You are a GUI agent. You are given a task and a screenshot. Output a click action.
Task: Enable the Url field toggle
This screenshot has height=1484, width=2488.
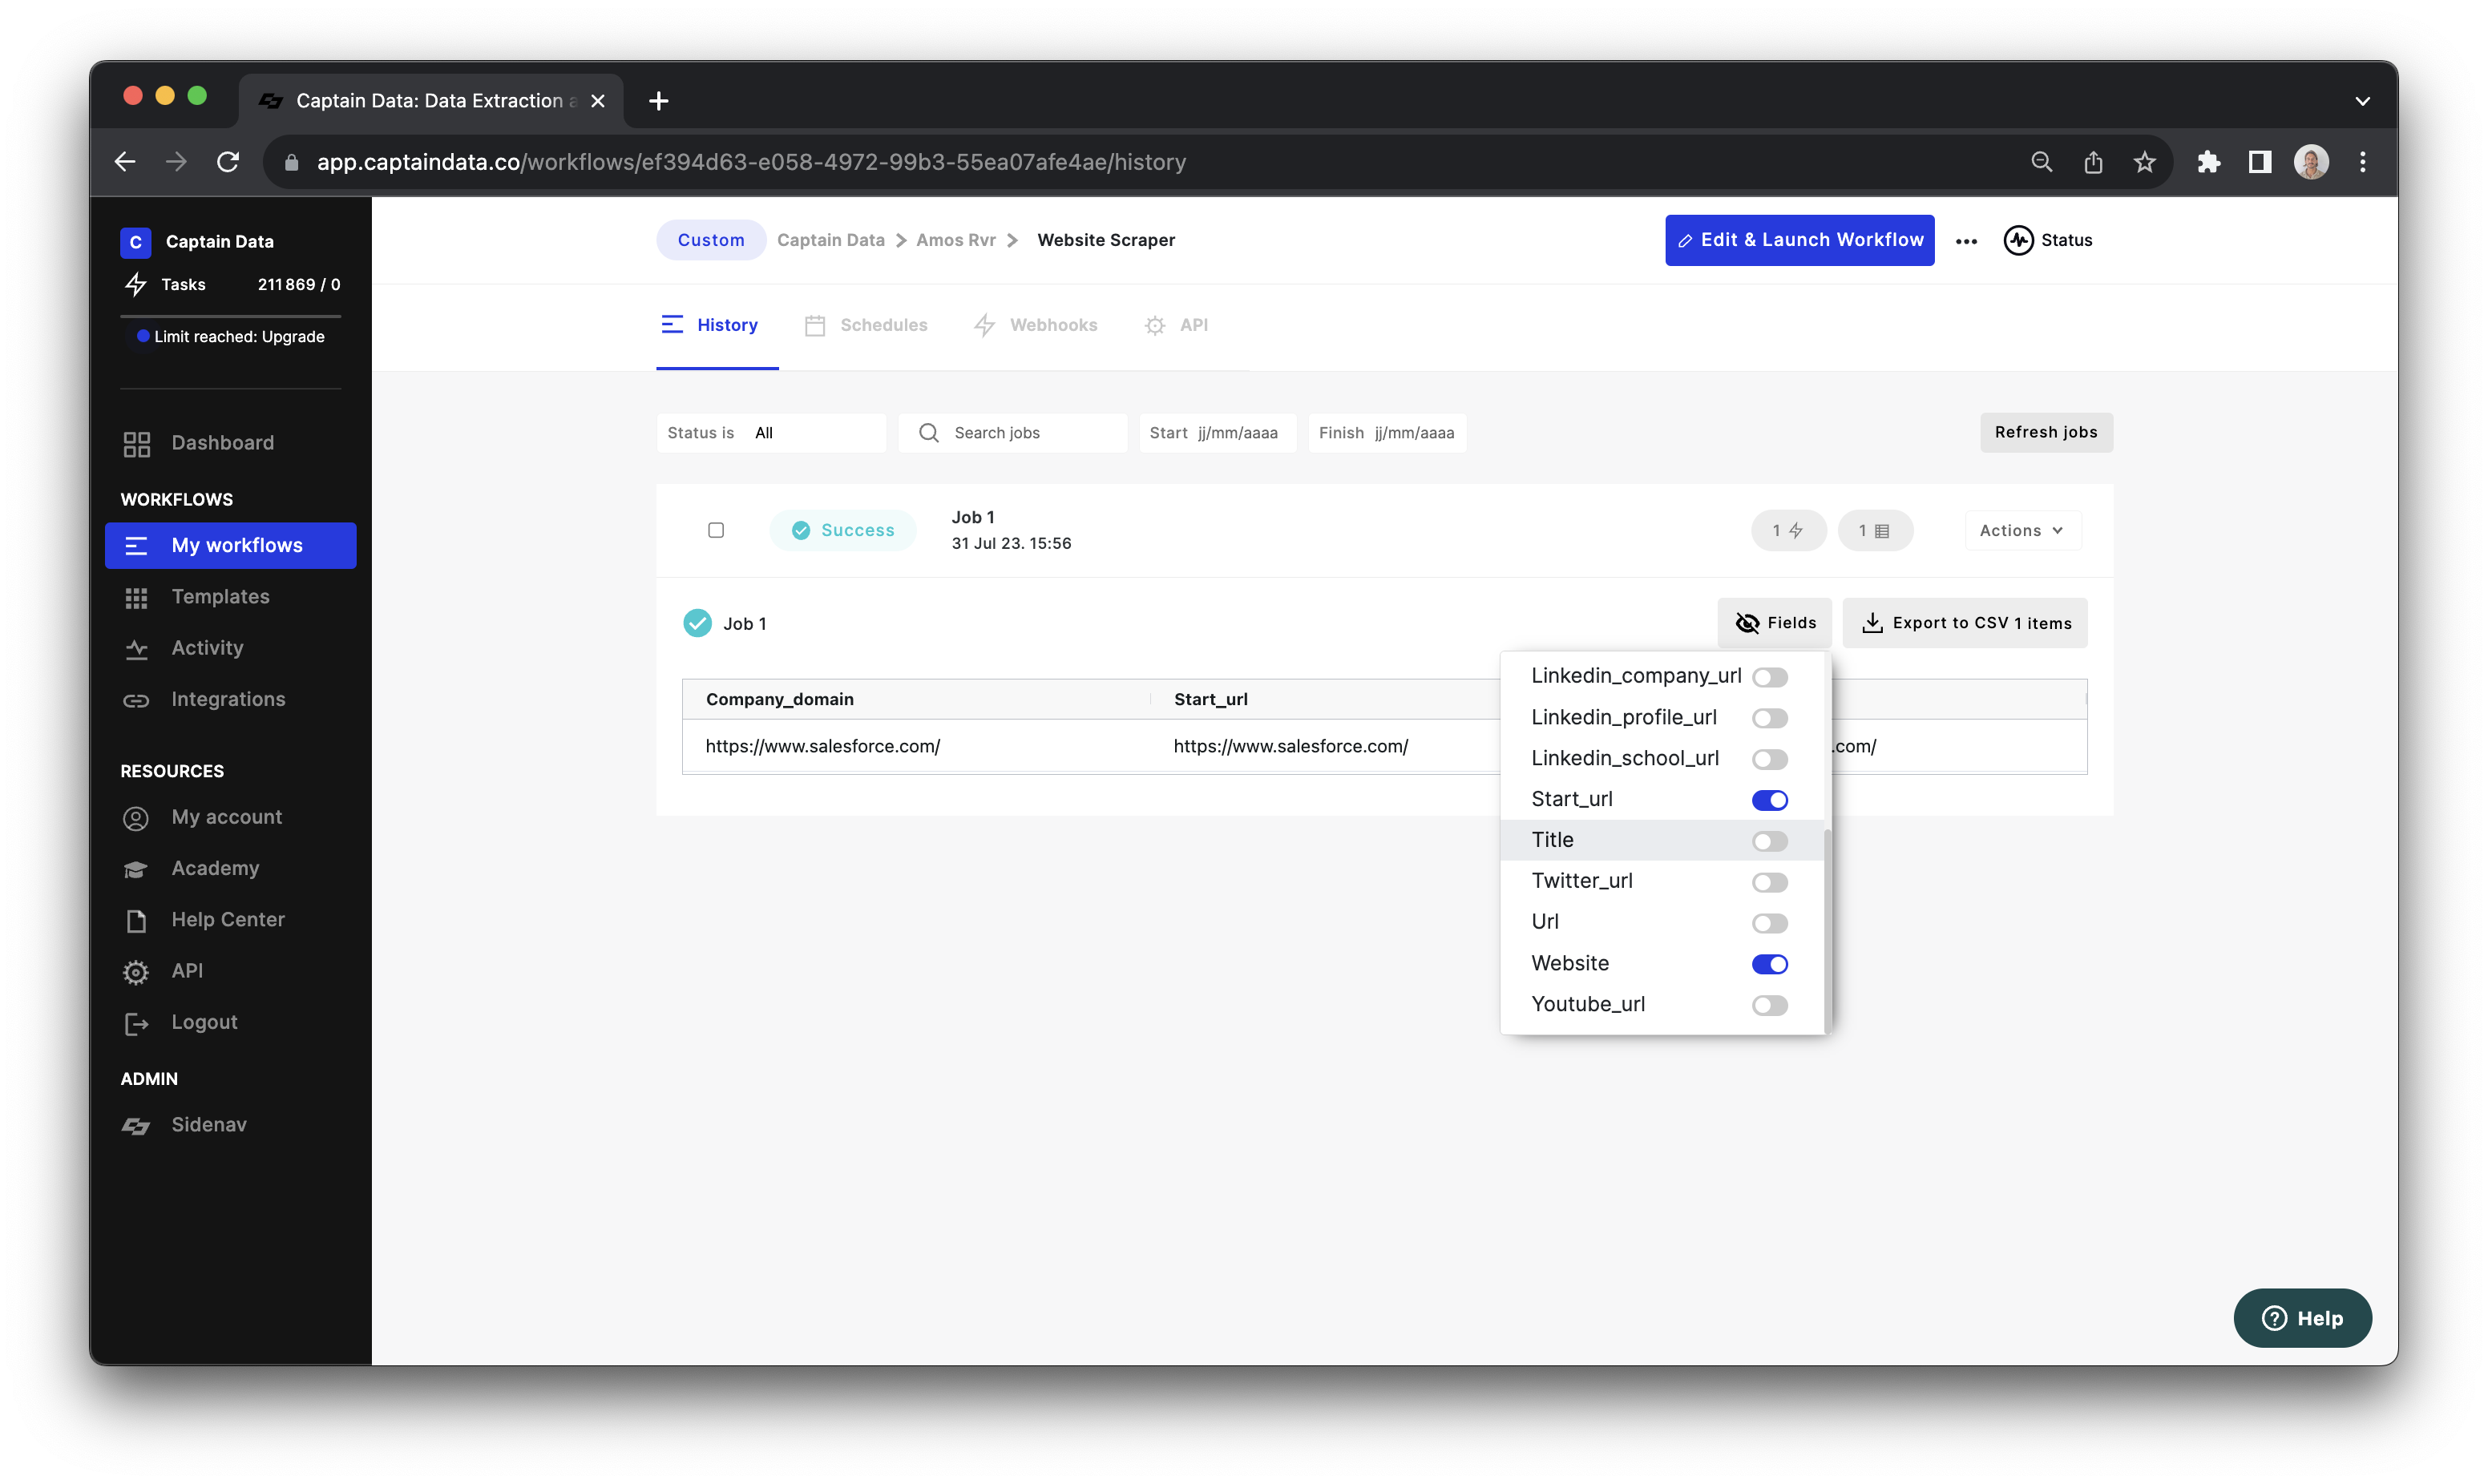(1769, 923)
